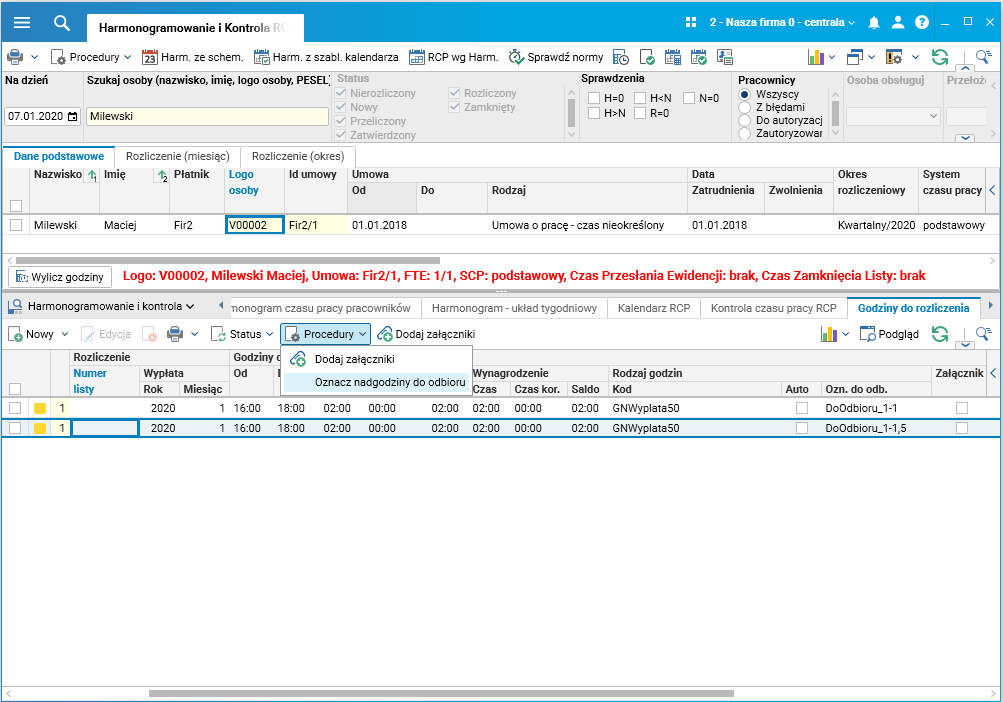Tick the checkbox for Milewski row
The width and height of the screenshot is (1003, 702).
(16, 225)
